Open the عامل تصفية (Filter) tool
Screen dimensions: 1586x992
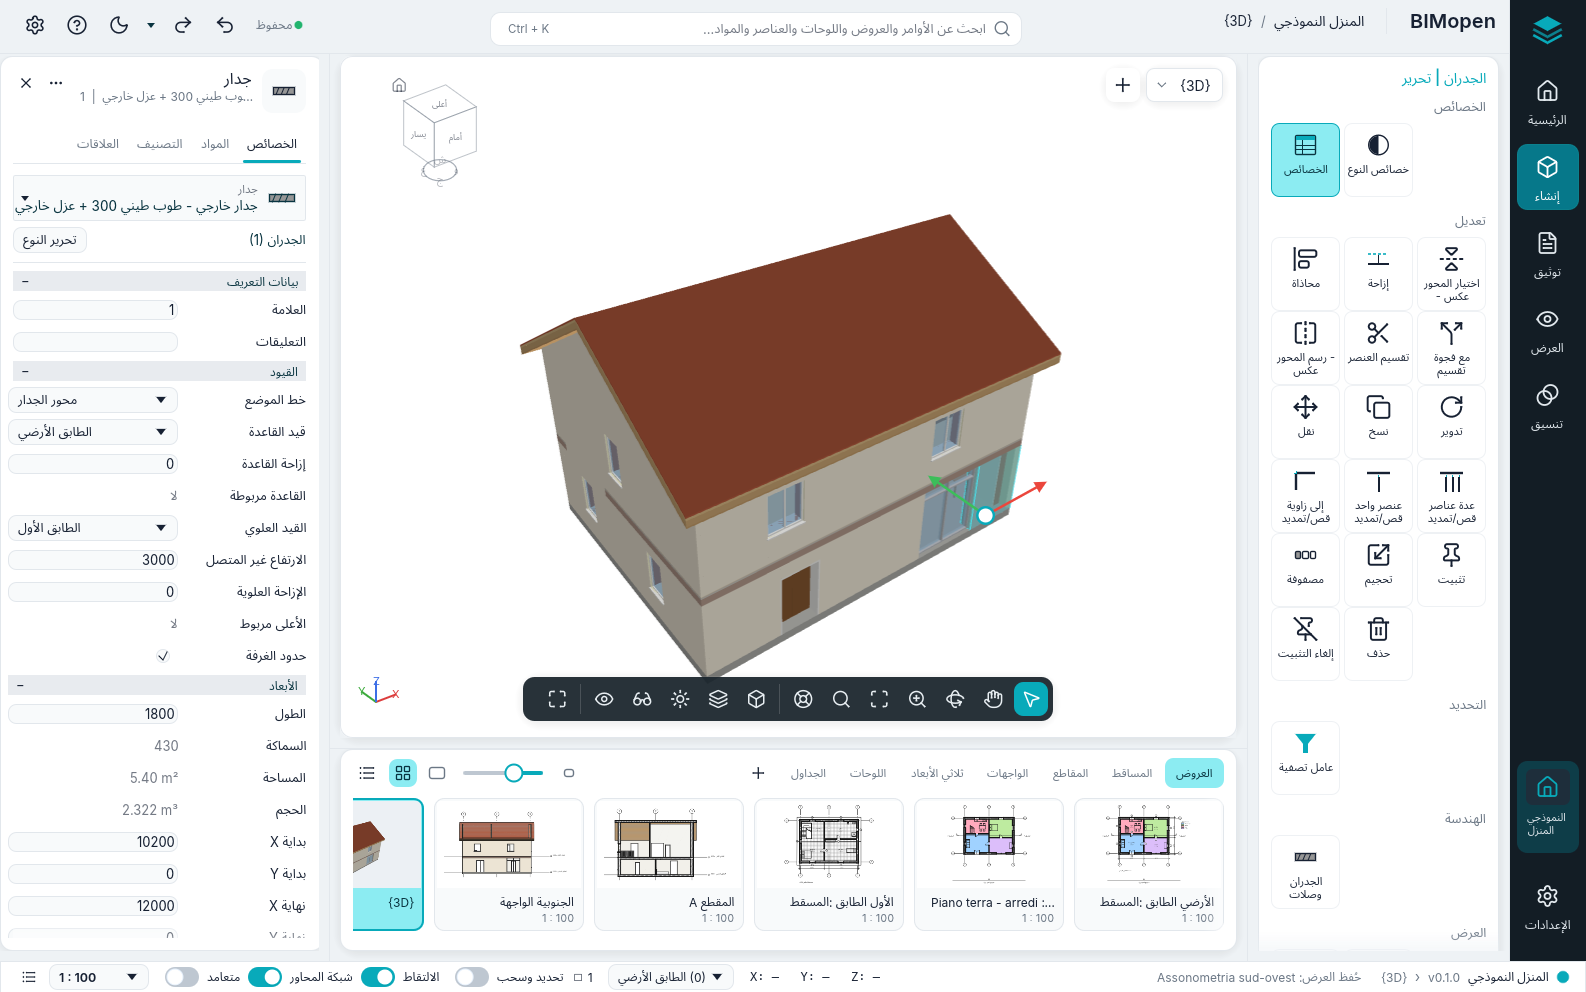(1305, 757)
